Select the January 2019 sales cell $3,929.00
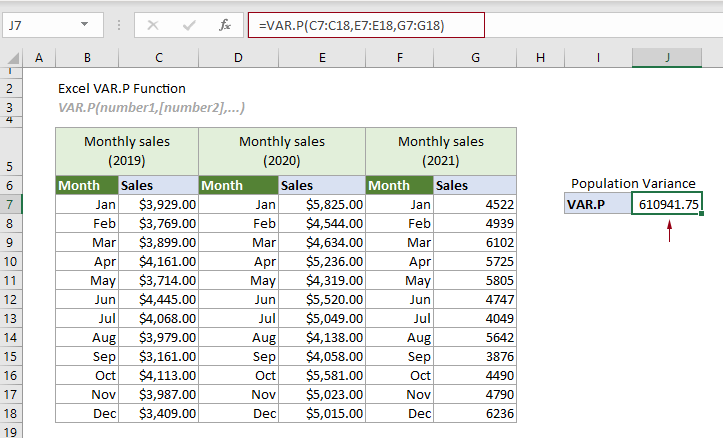Screen dimensions: 723x438 (x=158, y=204)
